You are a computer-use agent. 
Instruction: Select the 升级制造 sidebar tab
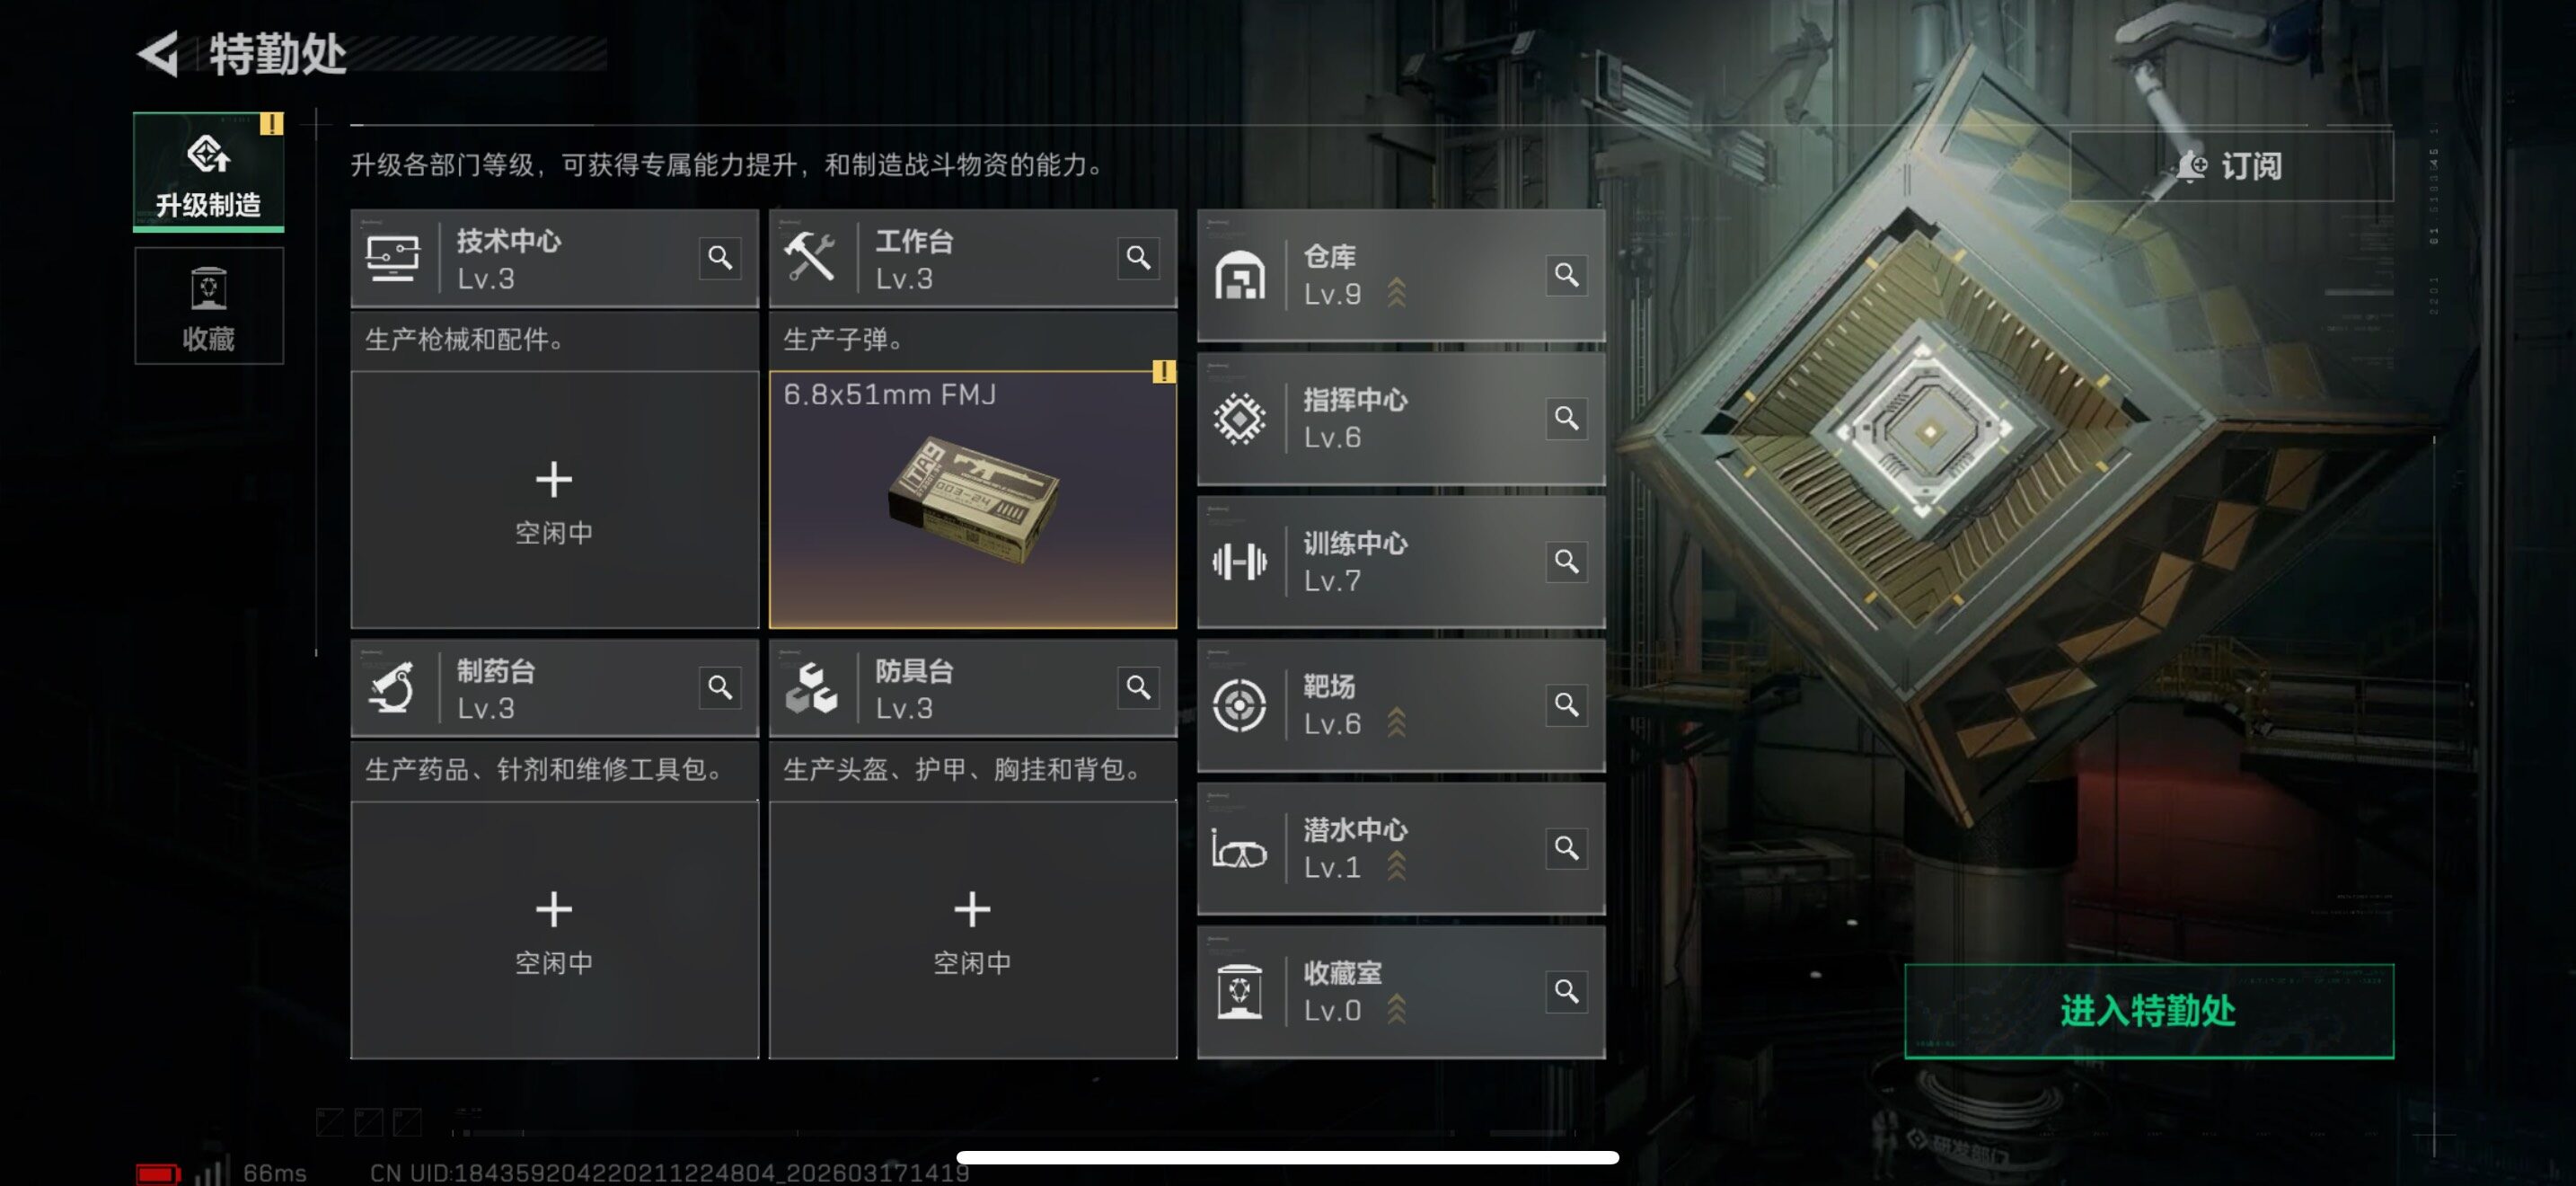209,172
